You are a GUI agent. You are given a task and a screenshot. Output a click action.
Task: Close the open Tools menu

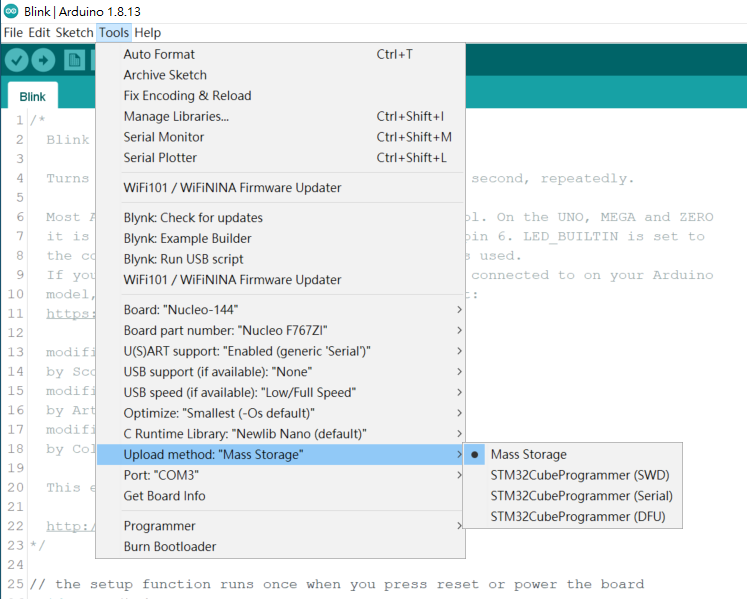click(114, 32)
